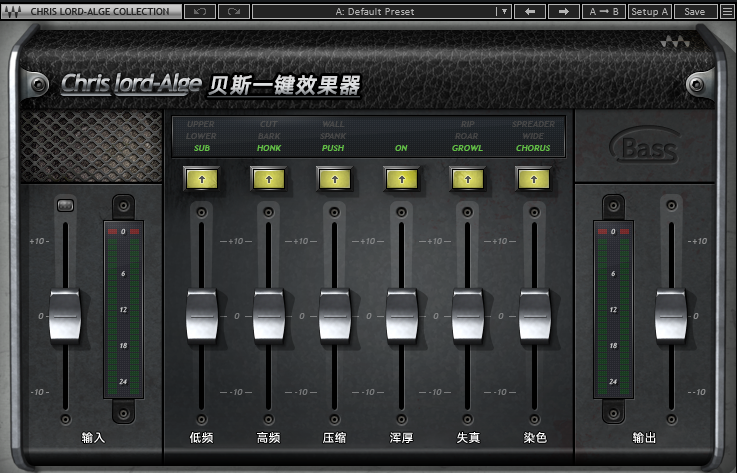Select CUT mode label in display
Viewport: 737px width, 473px height.
point(268,124)
